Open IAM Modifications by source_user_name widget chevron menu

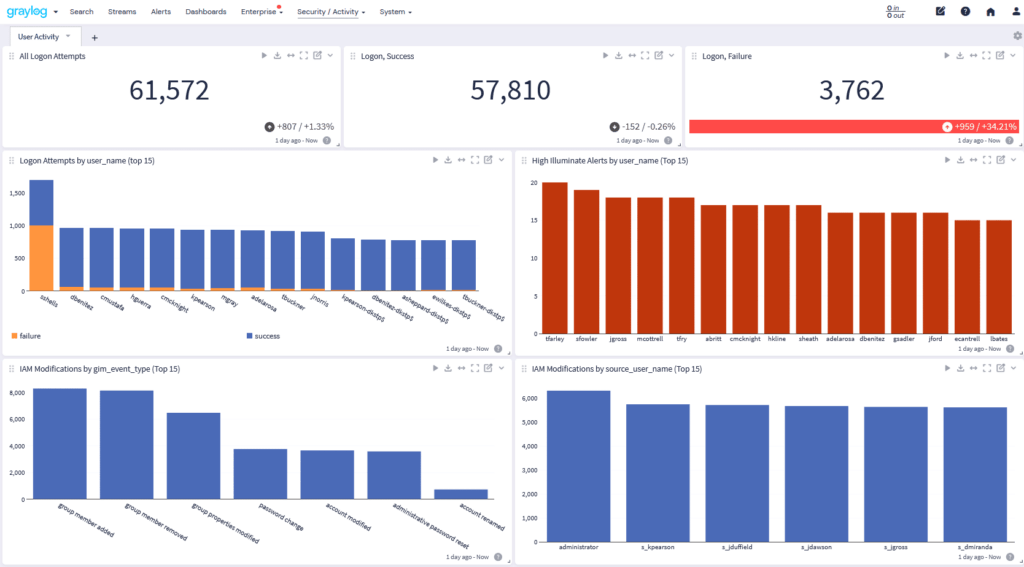click(x=1012, y=369)
